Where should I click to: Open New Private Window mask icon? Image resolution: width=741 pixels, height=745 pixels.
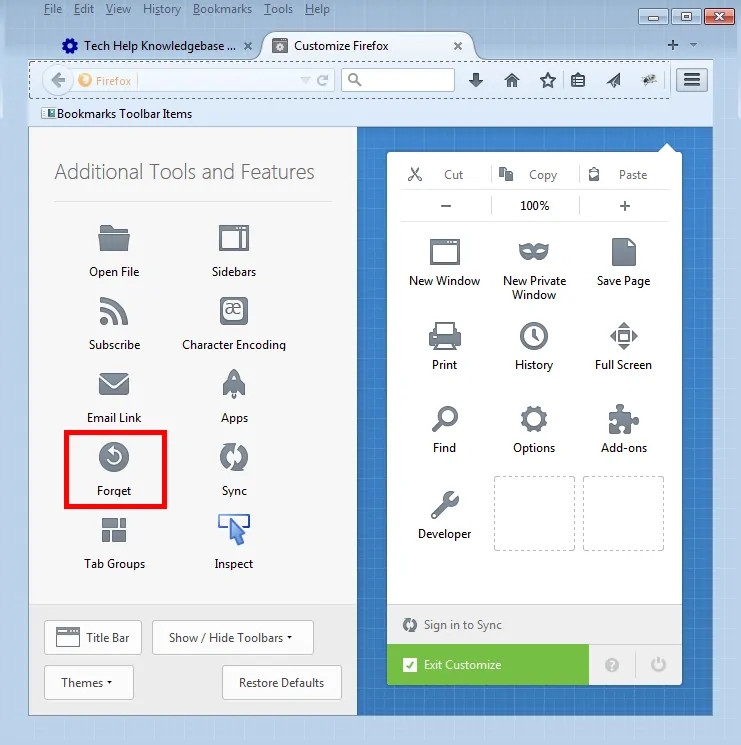[x=534, y=251]
